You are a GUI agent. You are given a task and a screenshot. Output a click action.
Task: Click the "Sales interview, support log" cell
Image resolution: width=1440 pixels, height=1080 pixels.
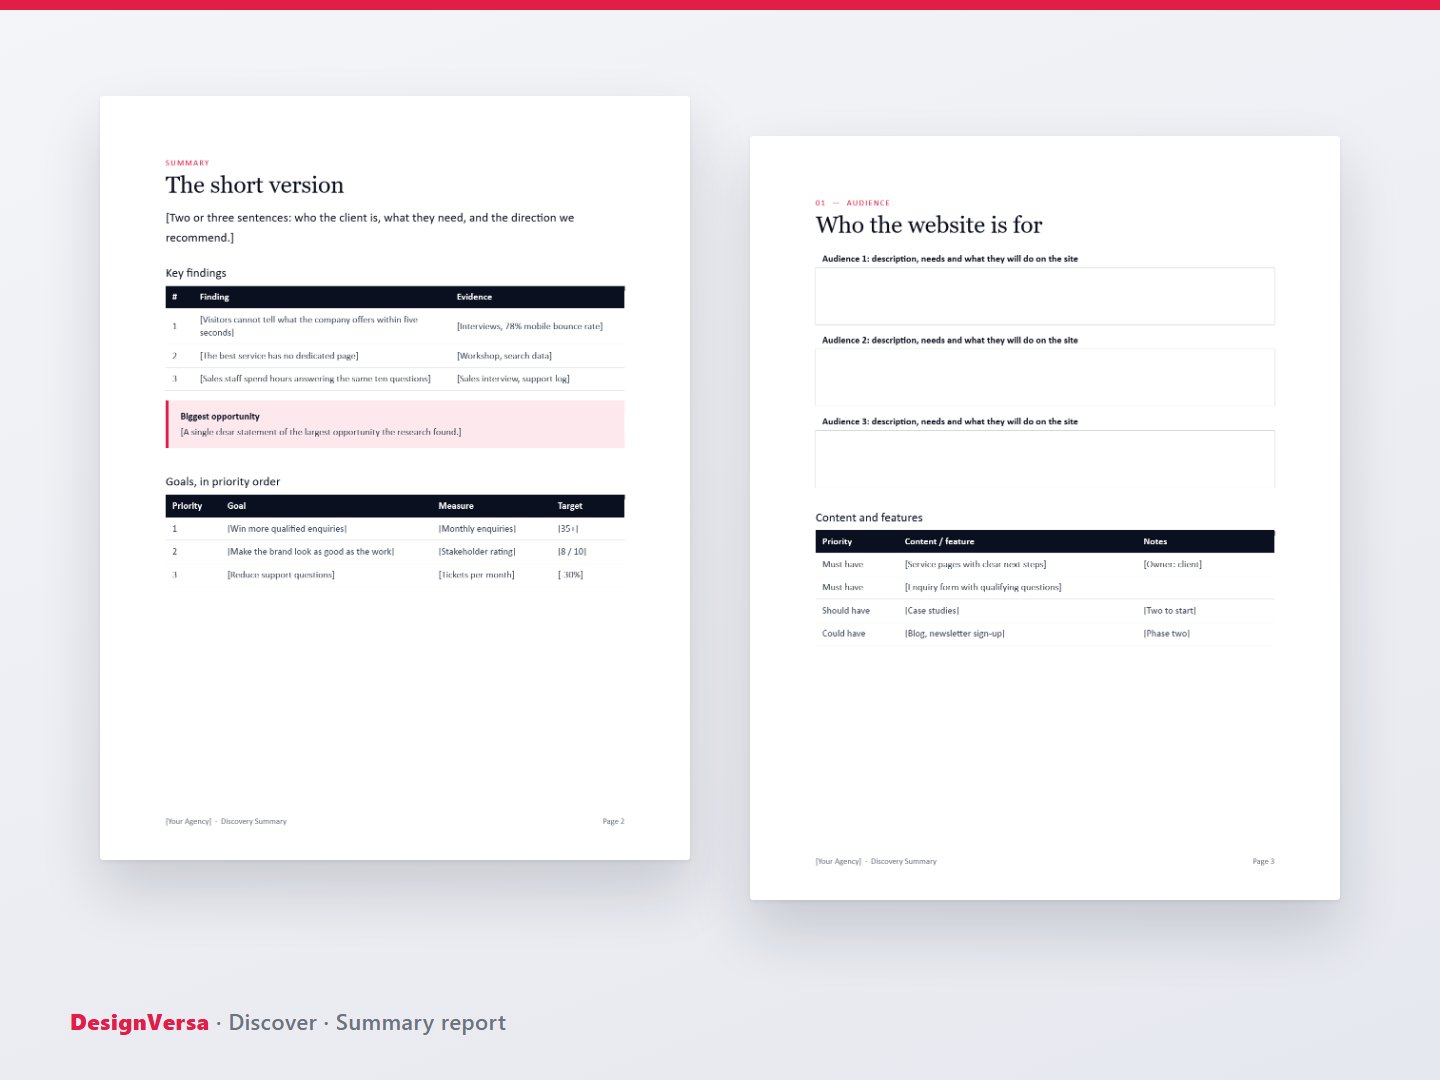pos(513,379)
